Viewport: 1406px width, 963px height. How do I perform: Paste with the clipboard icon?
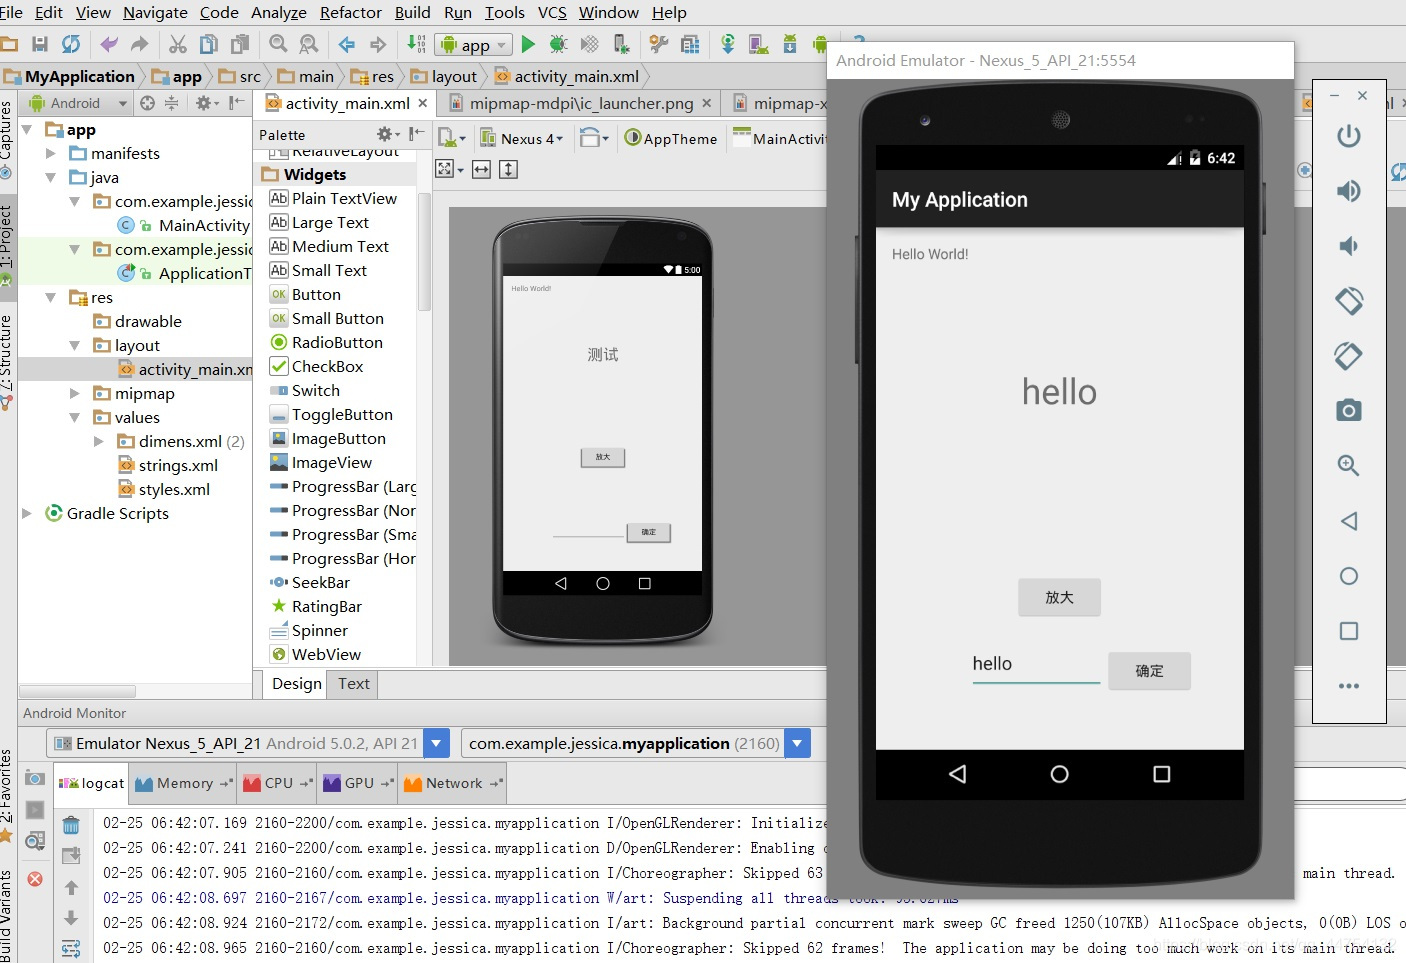[240, 44]
